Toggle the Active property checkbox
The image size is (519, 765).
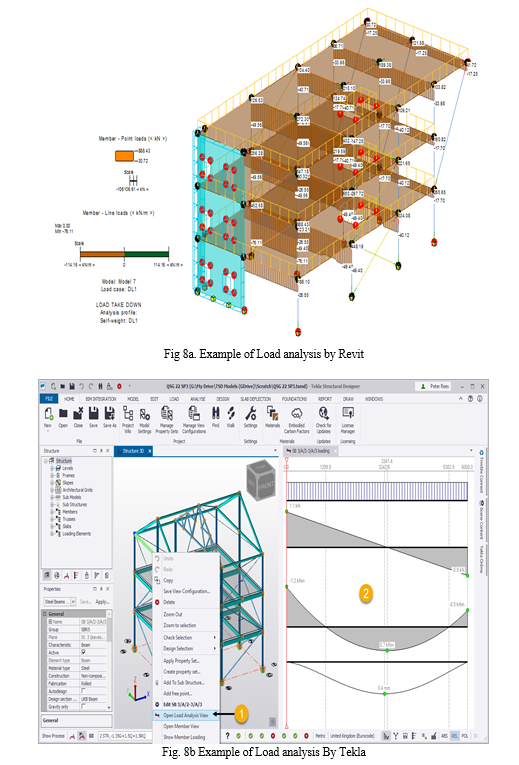(x=83, y=652)
